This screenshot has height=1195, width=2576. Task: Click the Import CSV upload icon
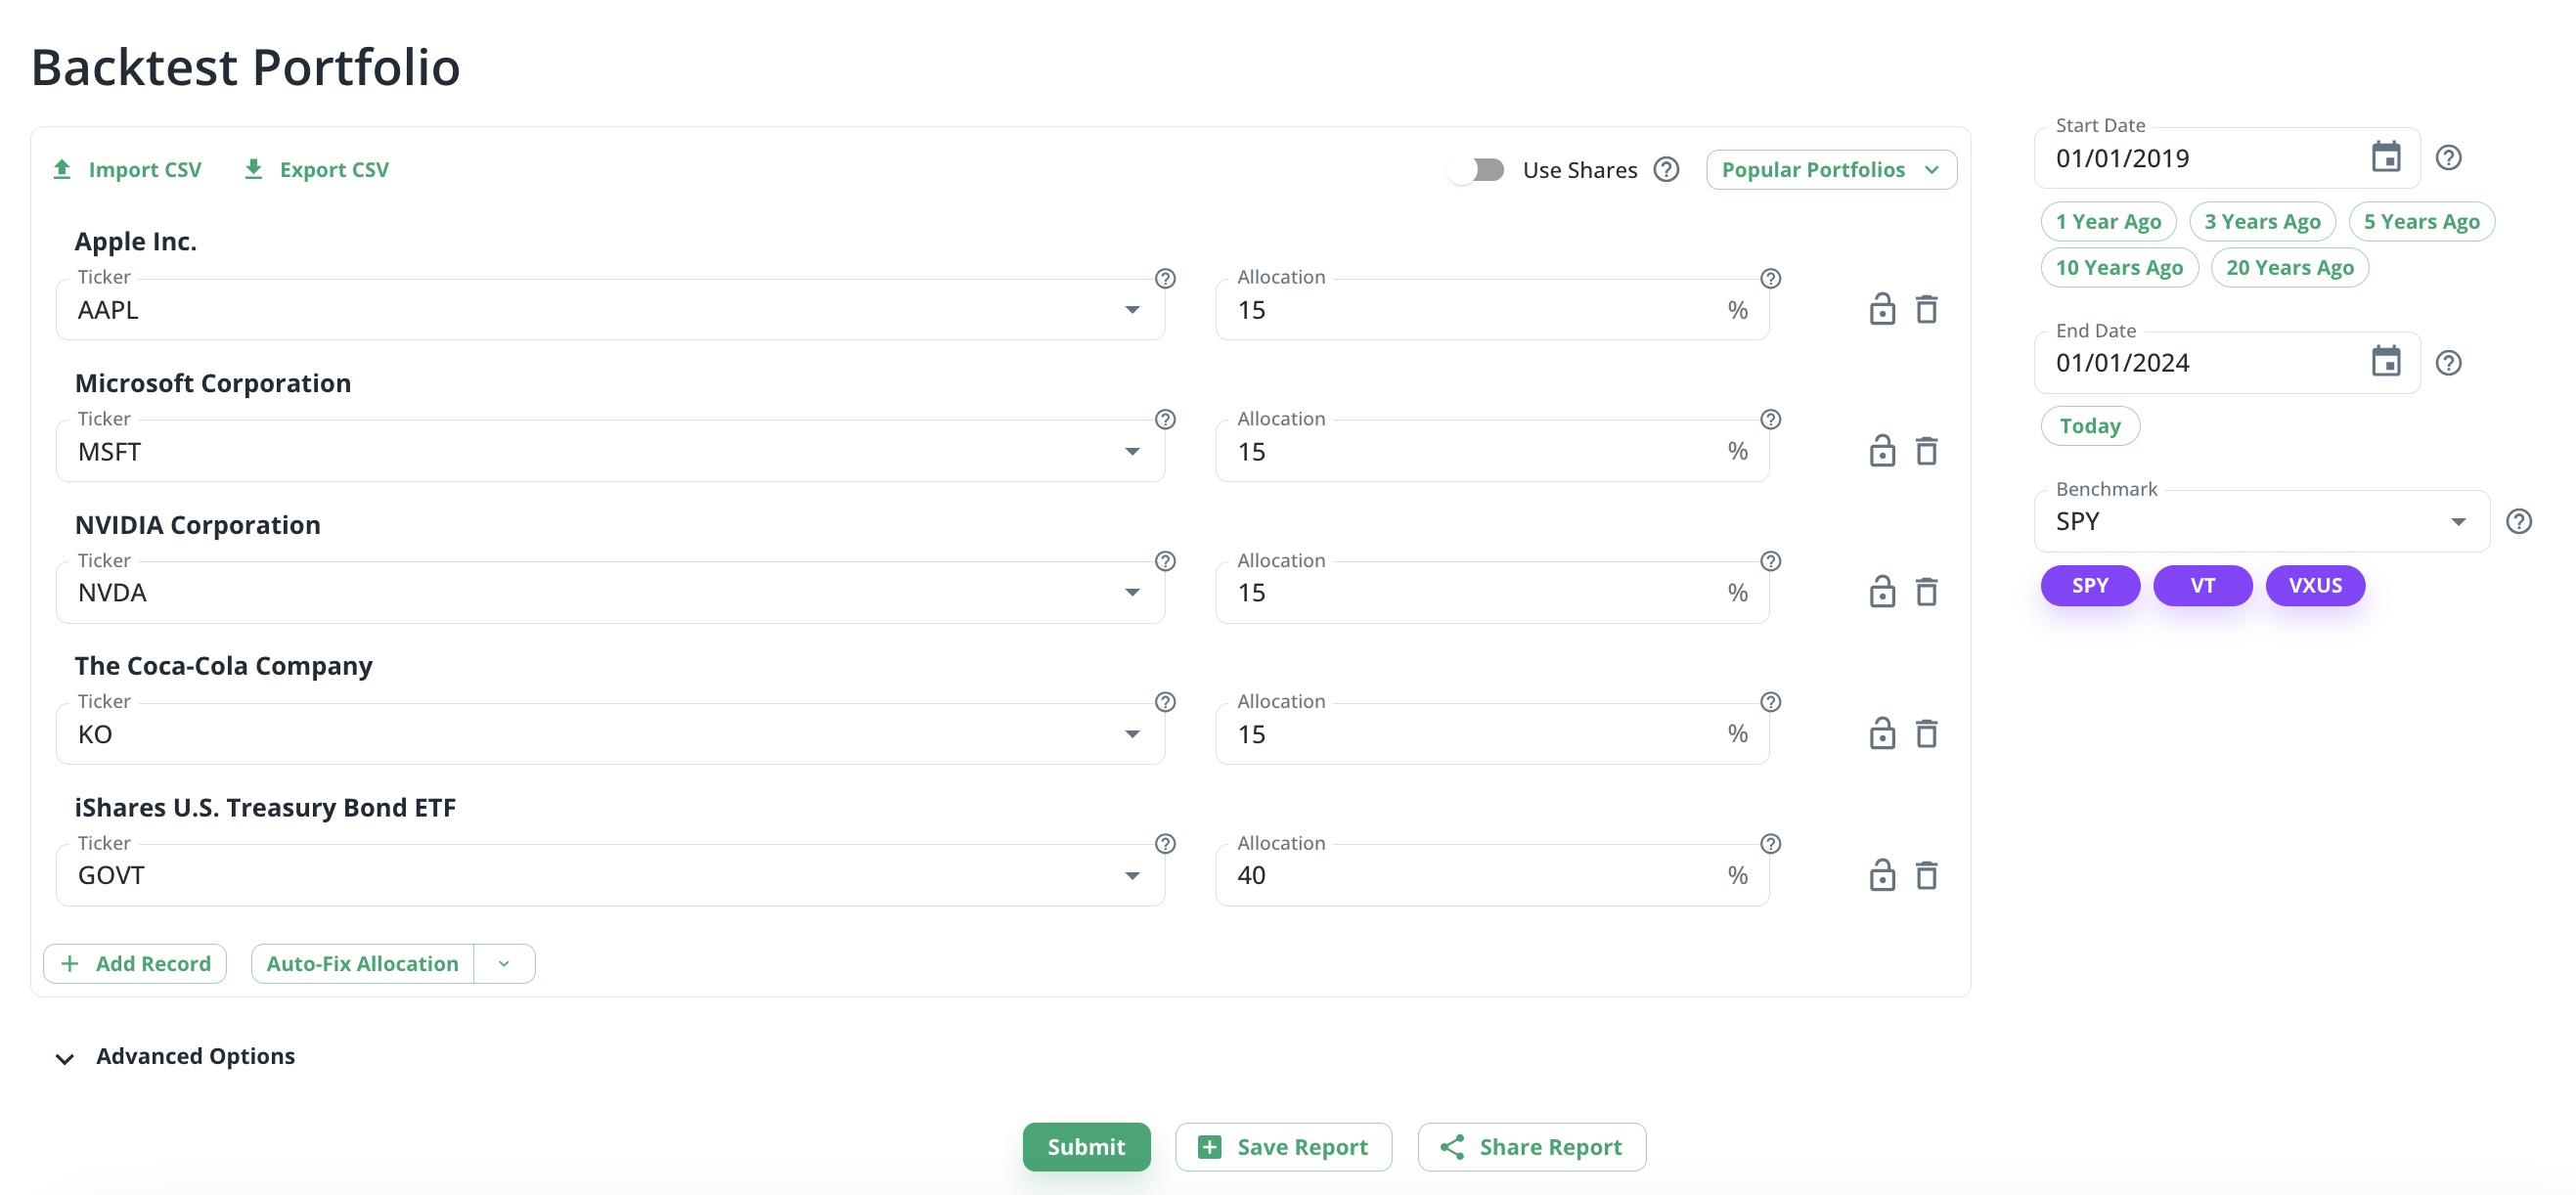click(62, 169)
